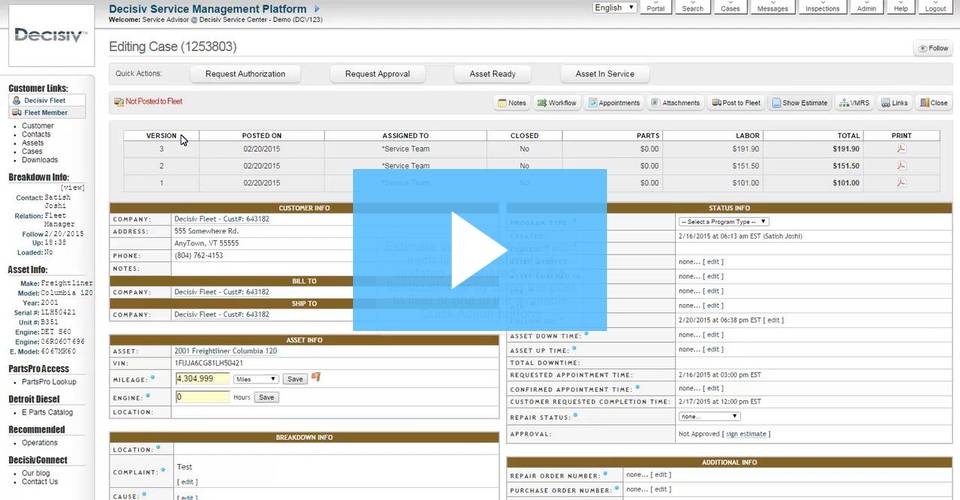Image resolution: width=960 pixels, height=500 pixels.
Task: Open the Links toolbar button
Action: point(894,103)
